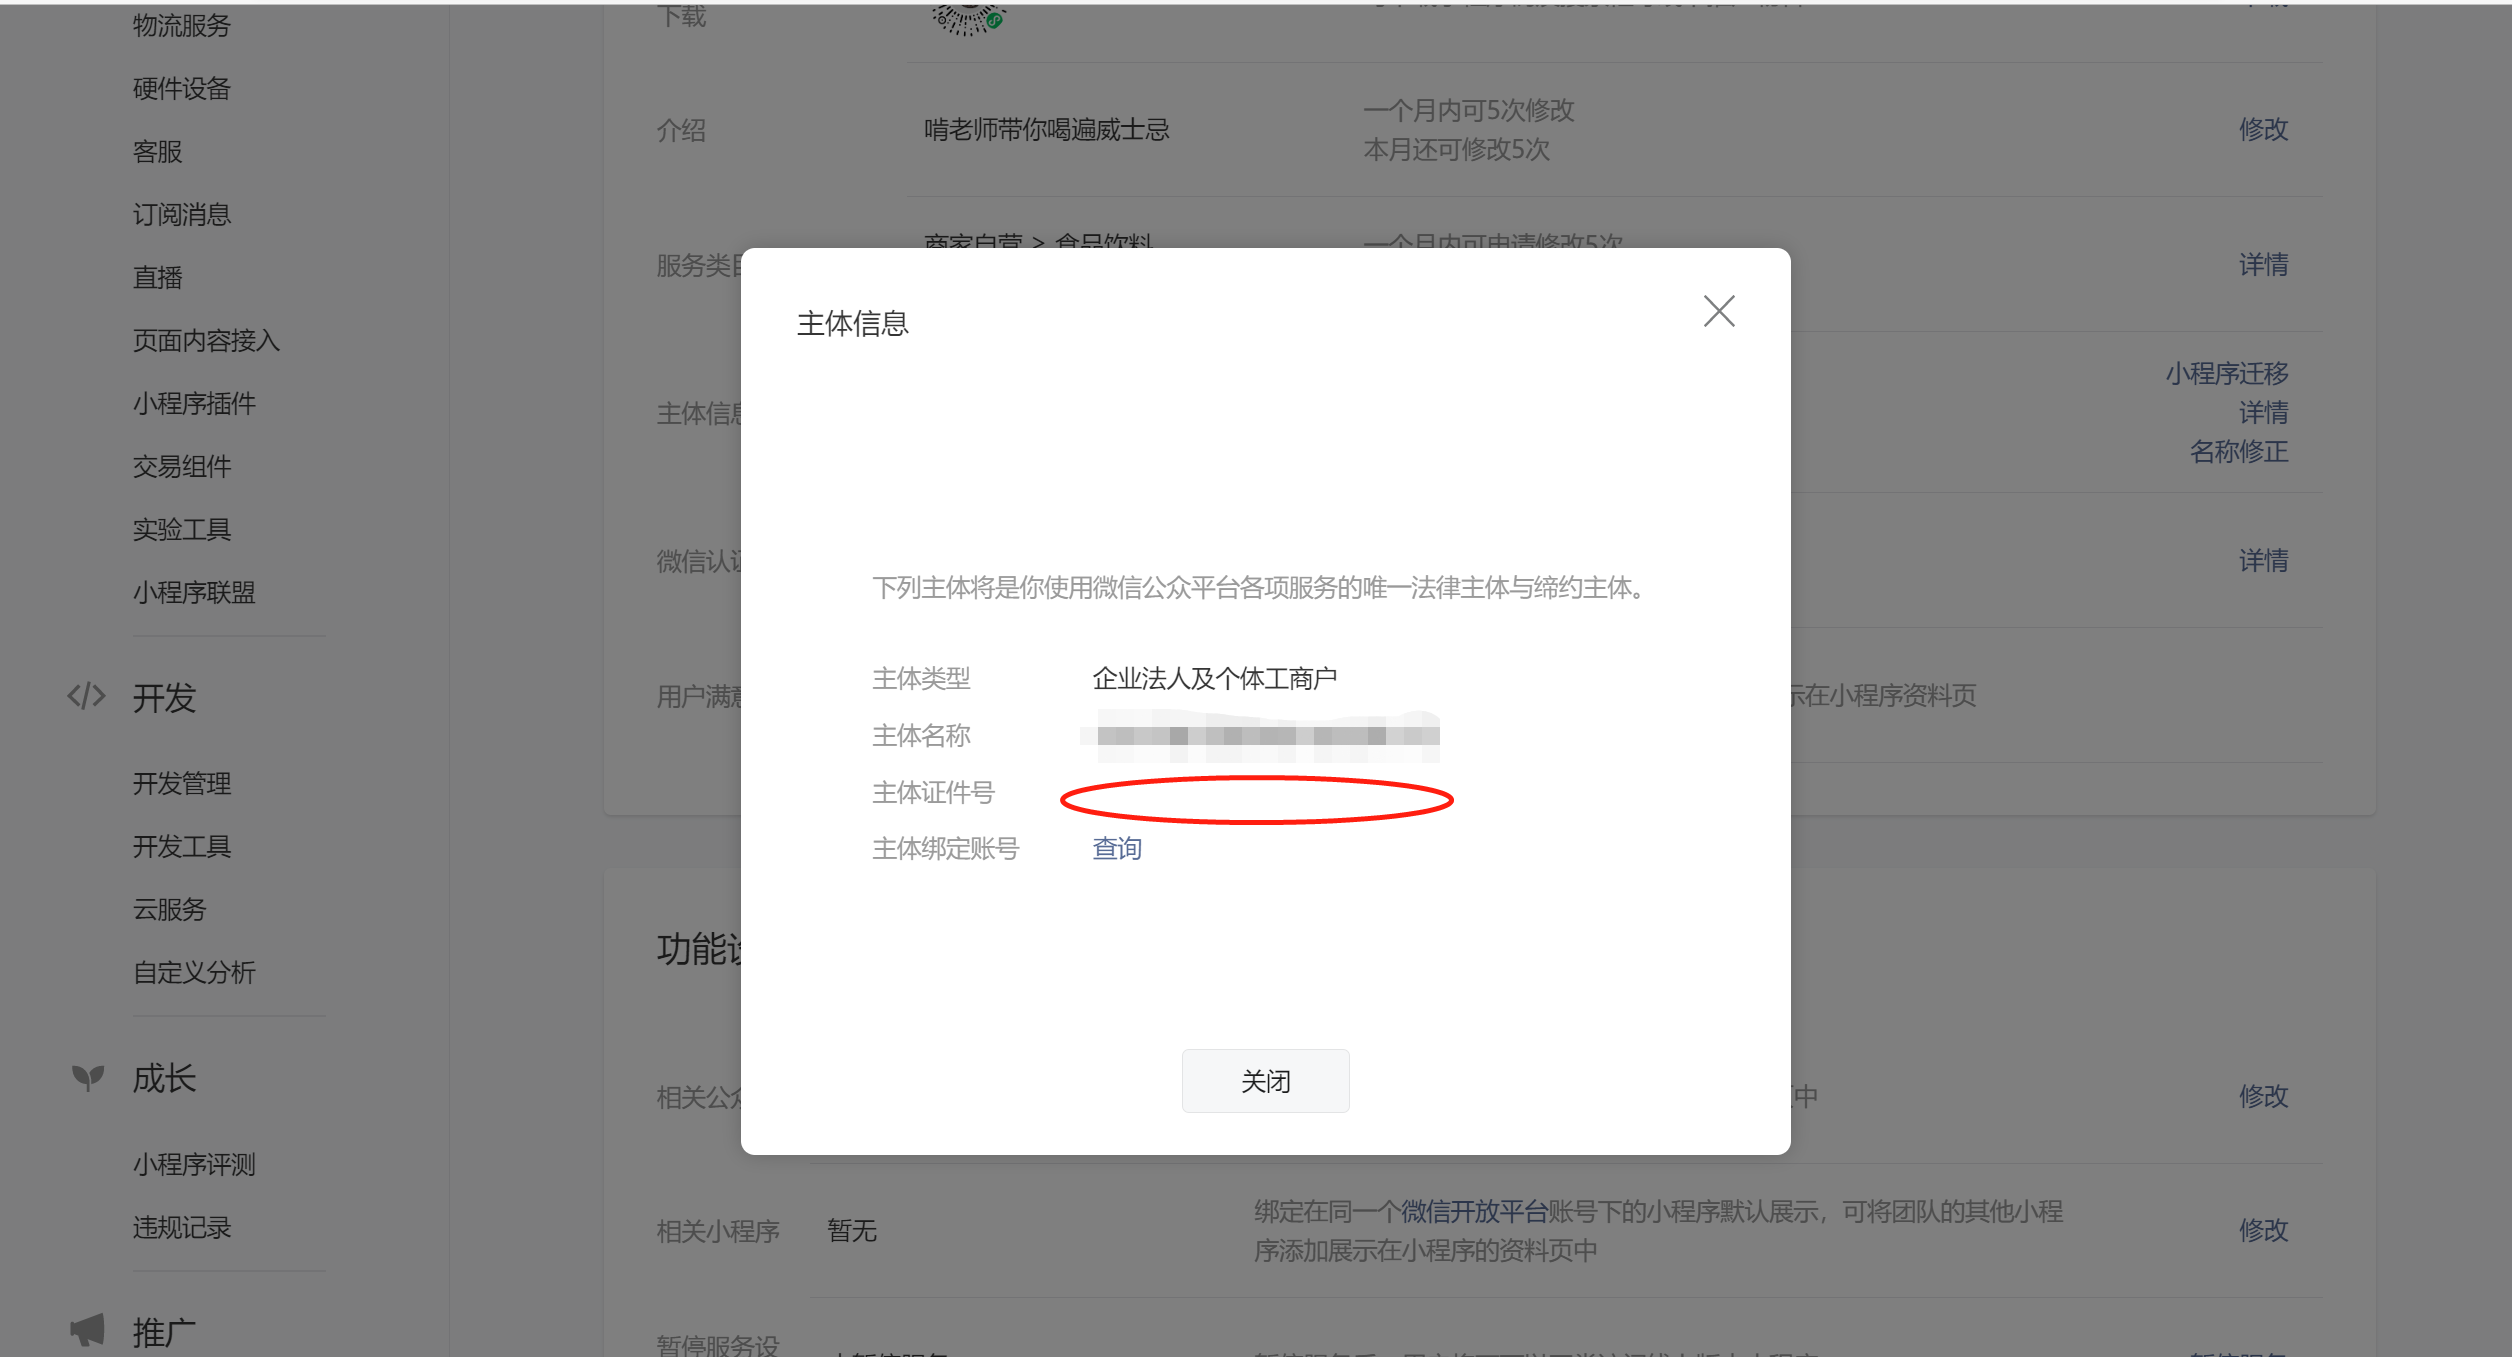The image size is (2512, 1357).
Task: Select 订阅消息 in sidebar
Action: point(181,214)
